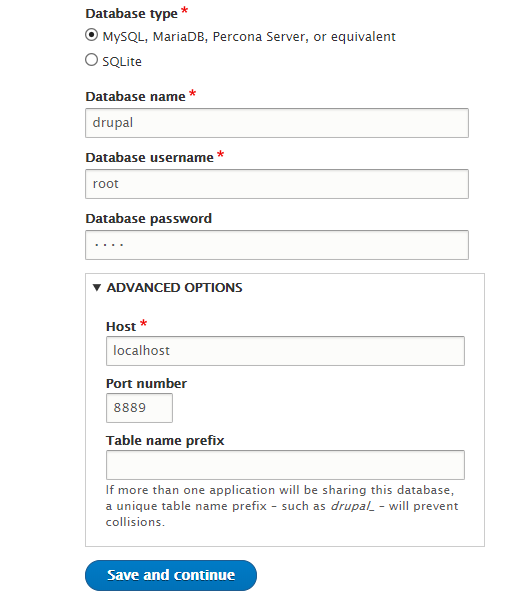Click the empty Table name prefix field
This screenshot has height=610, width=512.
point(285,465)
